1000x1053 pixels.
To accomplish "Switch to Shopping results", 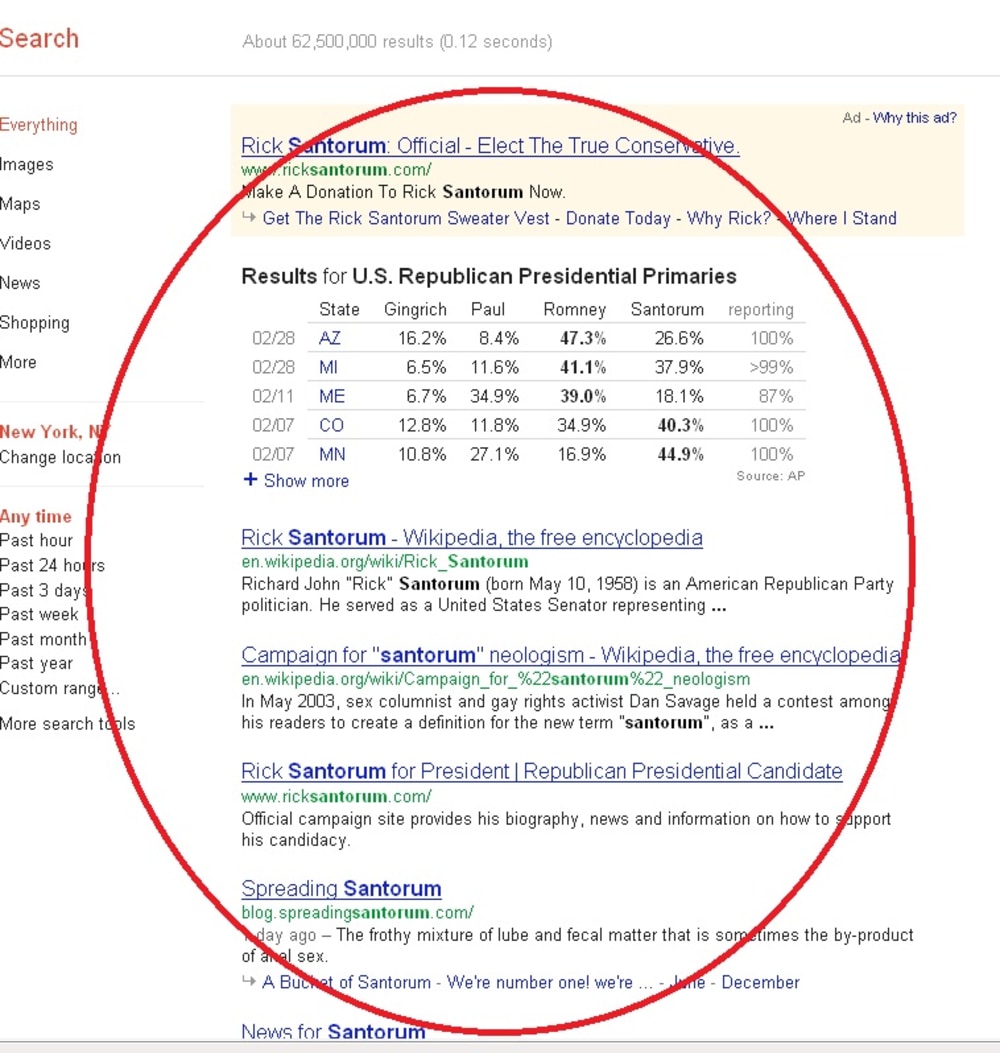I will (34, 323).
